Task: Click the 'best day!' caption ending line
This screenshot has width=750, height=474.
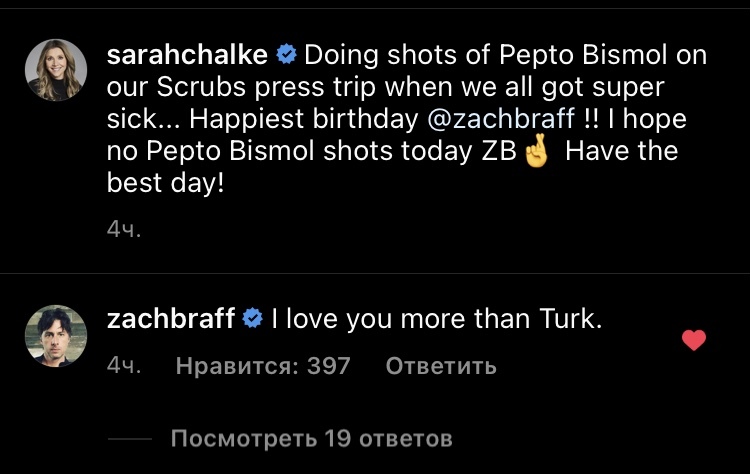Action: tap(165, 185)
